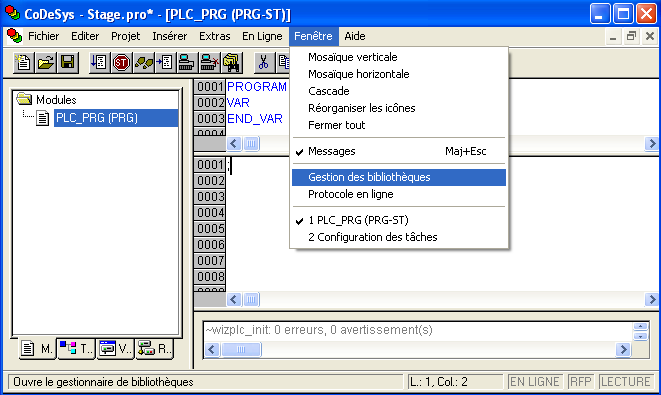Screen dimensions: 661x395
Task: Activate window 1 PLC_PRG (PRG-ST)
Action: [399, 220]
